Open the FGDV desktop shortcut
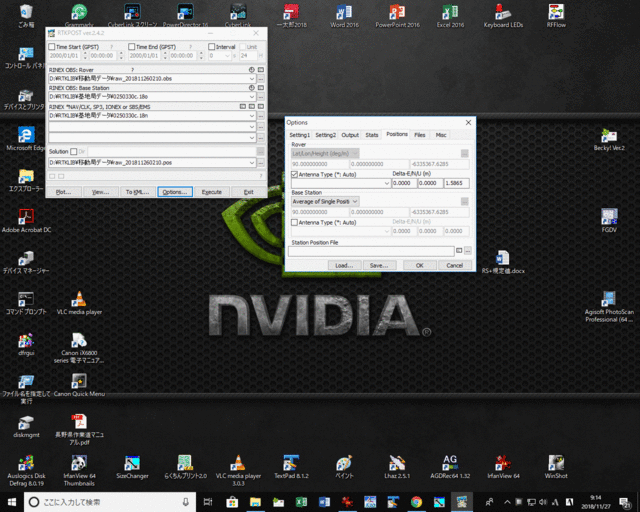This screenshot has height=512, width=640. pyautogui.click(x=609, y=220)
